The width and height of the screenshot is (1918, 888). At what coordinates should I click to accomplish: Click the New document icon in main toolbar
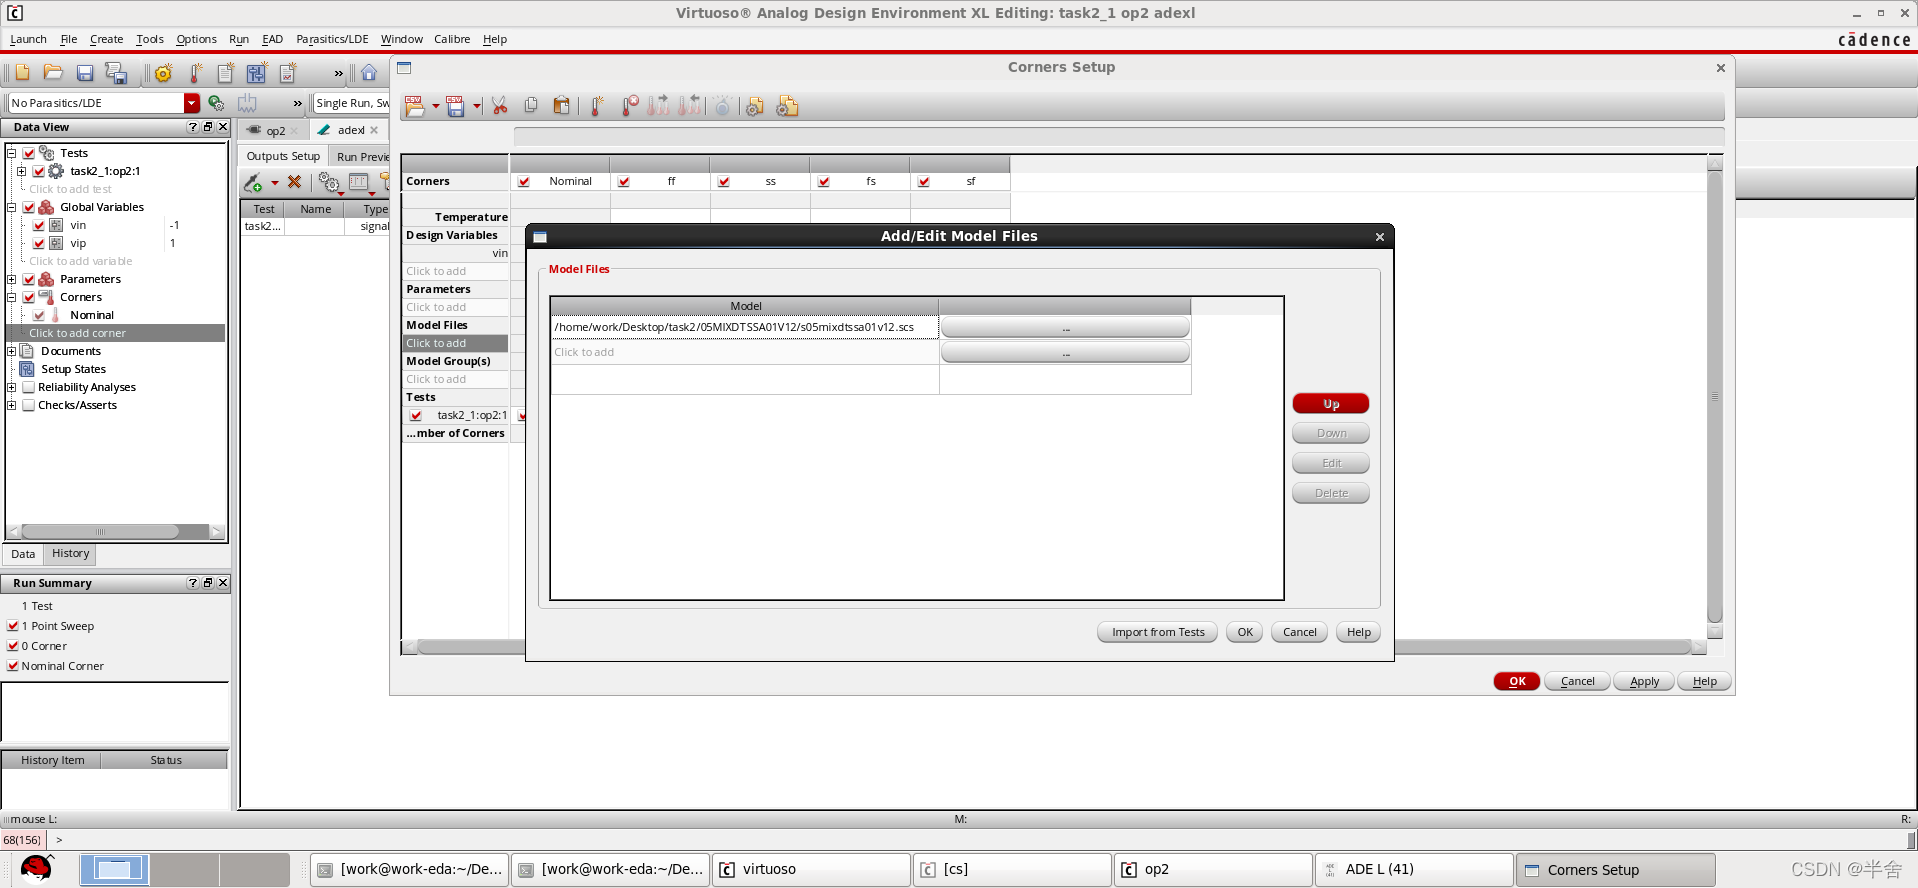point(22,73)
